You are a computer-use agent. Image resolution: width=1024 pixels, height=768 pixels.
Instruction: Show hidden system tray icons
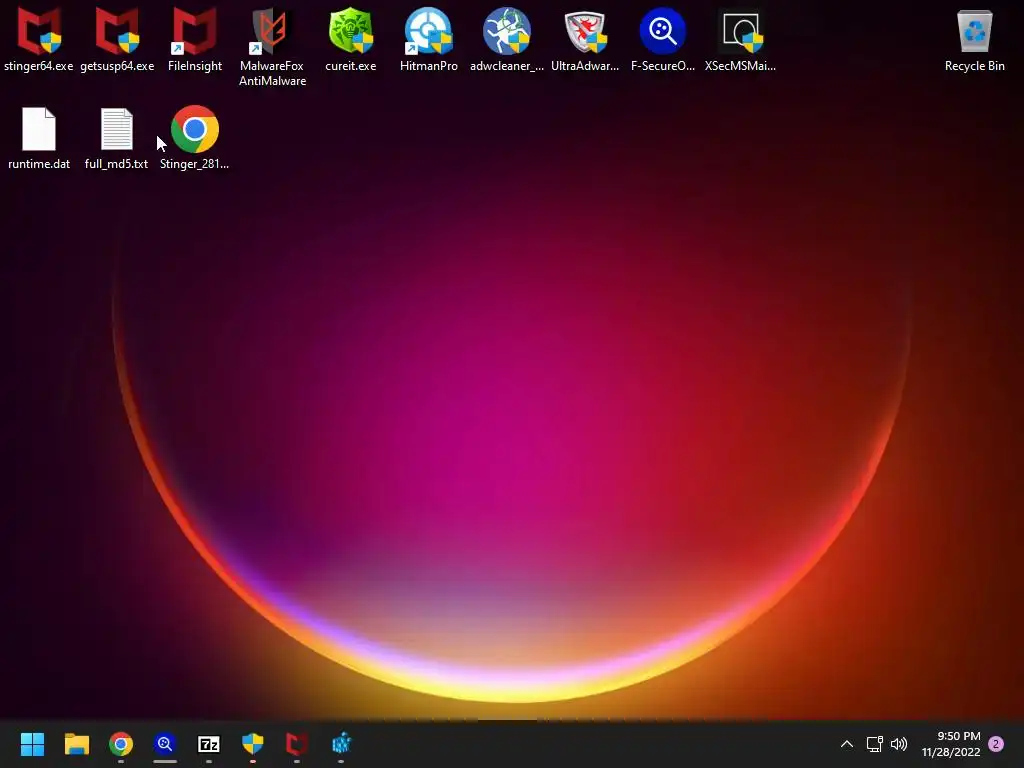coord(846,744)
